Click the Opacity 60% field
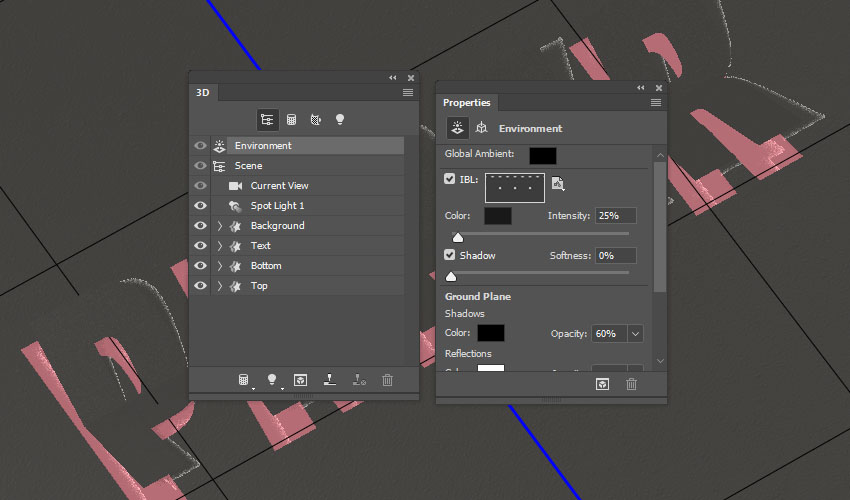Image resolution: width=850 pixels, height=500 pixels. tap(610, 334)
